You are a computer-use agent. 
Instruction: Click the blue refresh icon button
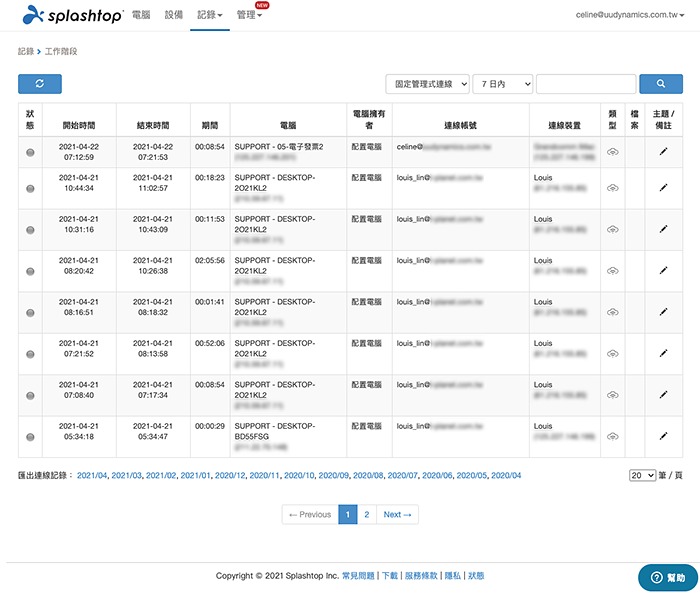tap(40, 85)
